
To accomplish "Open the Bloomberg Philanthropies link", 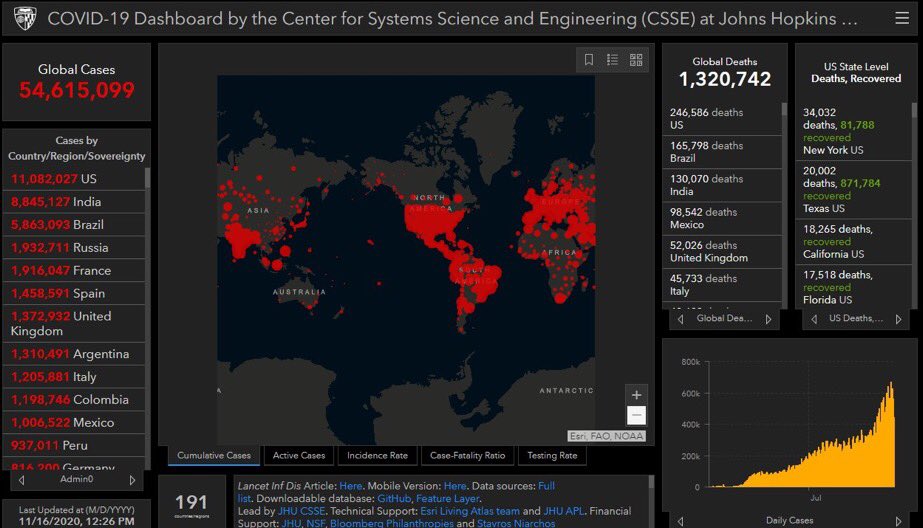I will coord(391,523).
